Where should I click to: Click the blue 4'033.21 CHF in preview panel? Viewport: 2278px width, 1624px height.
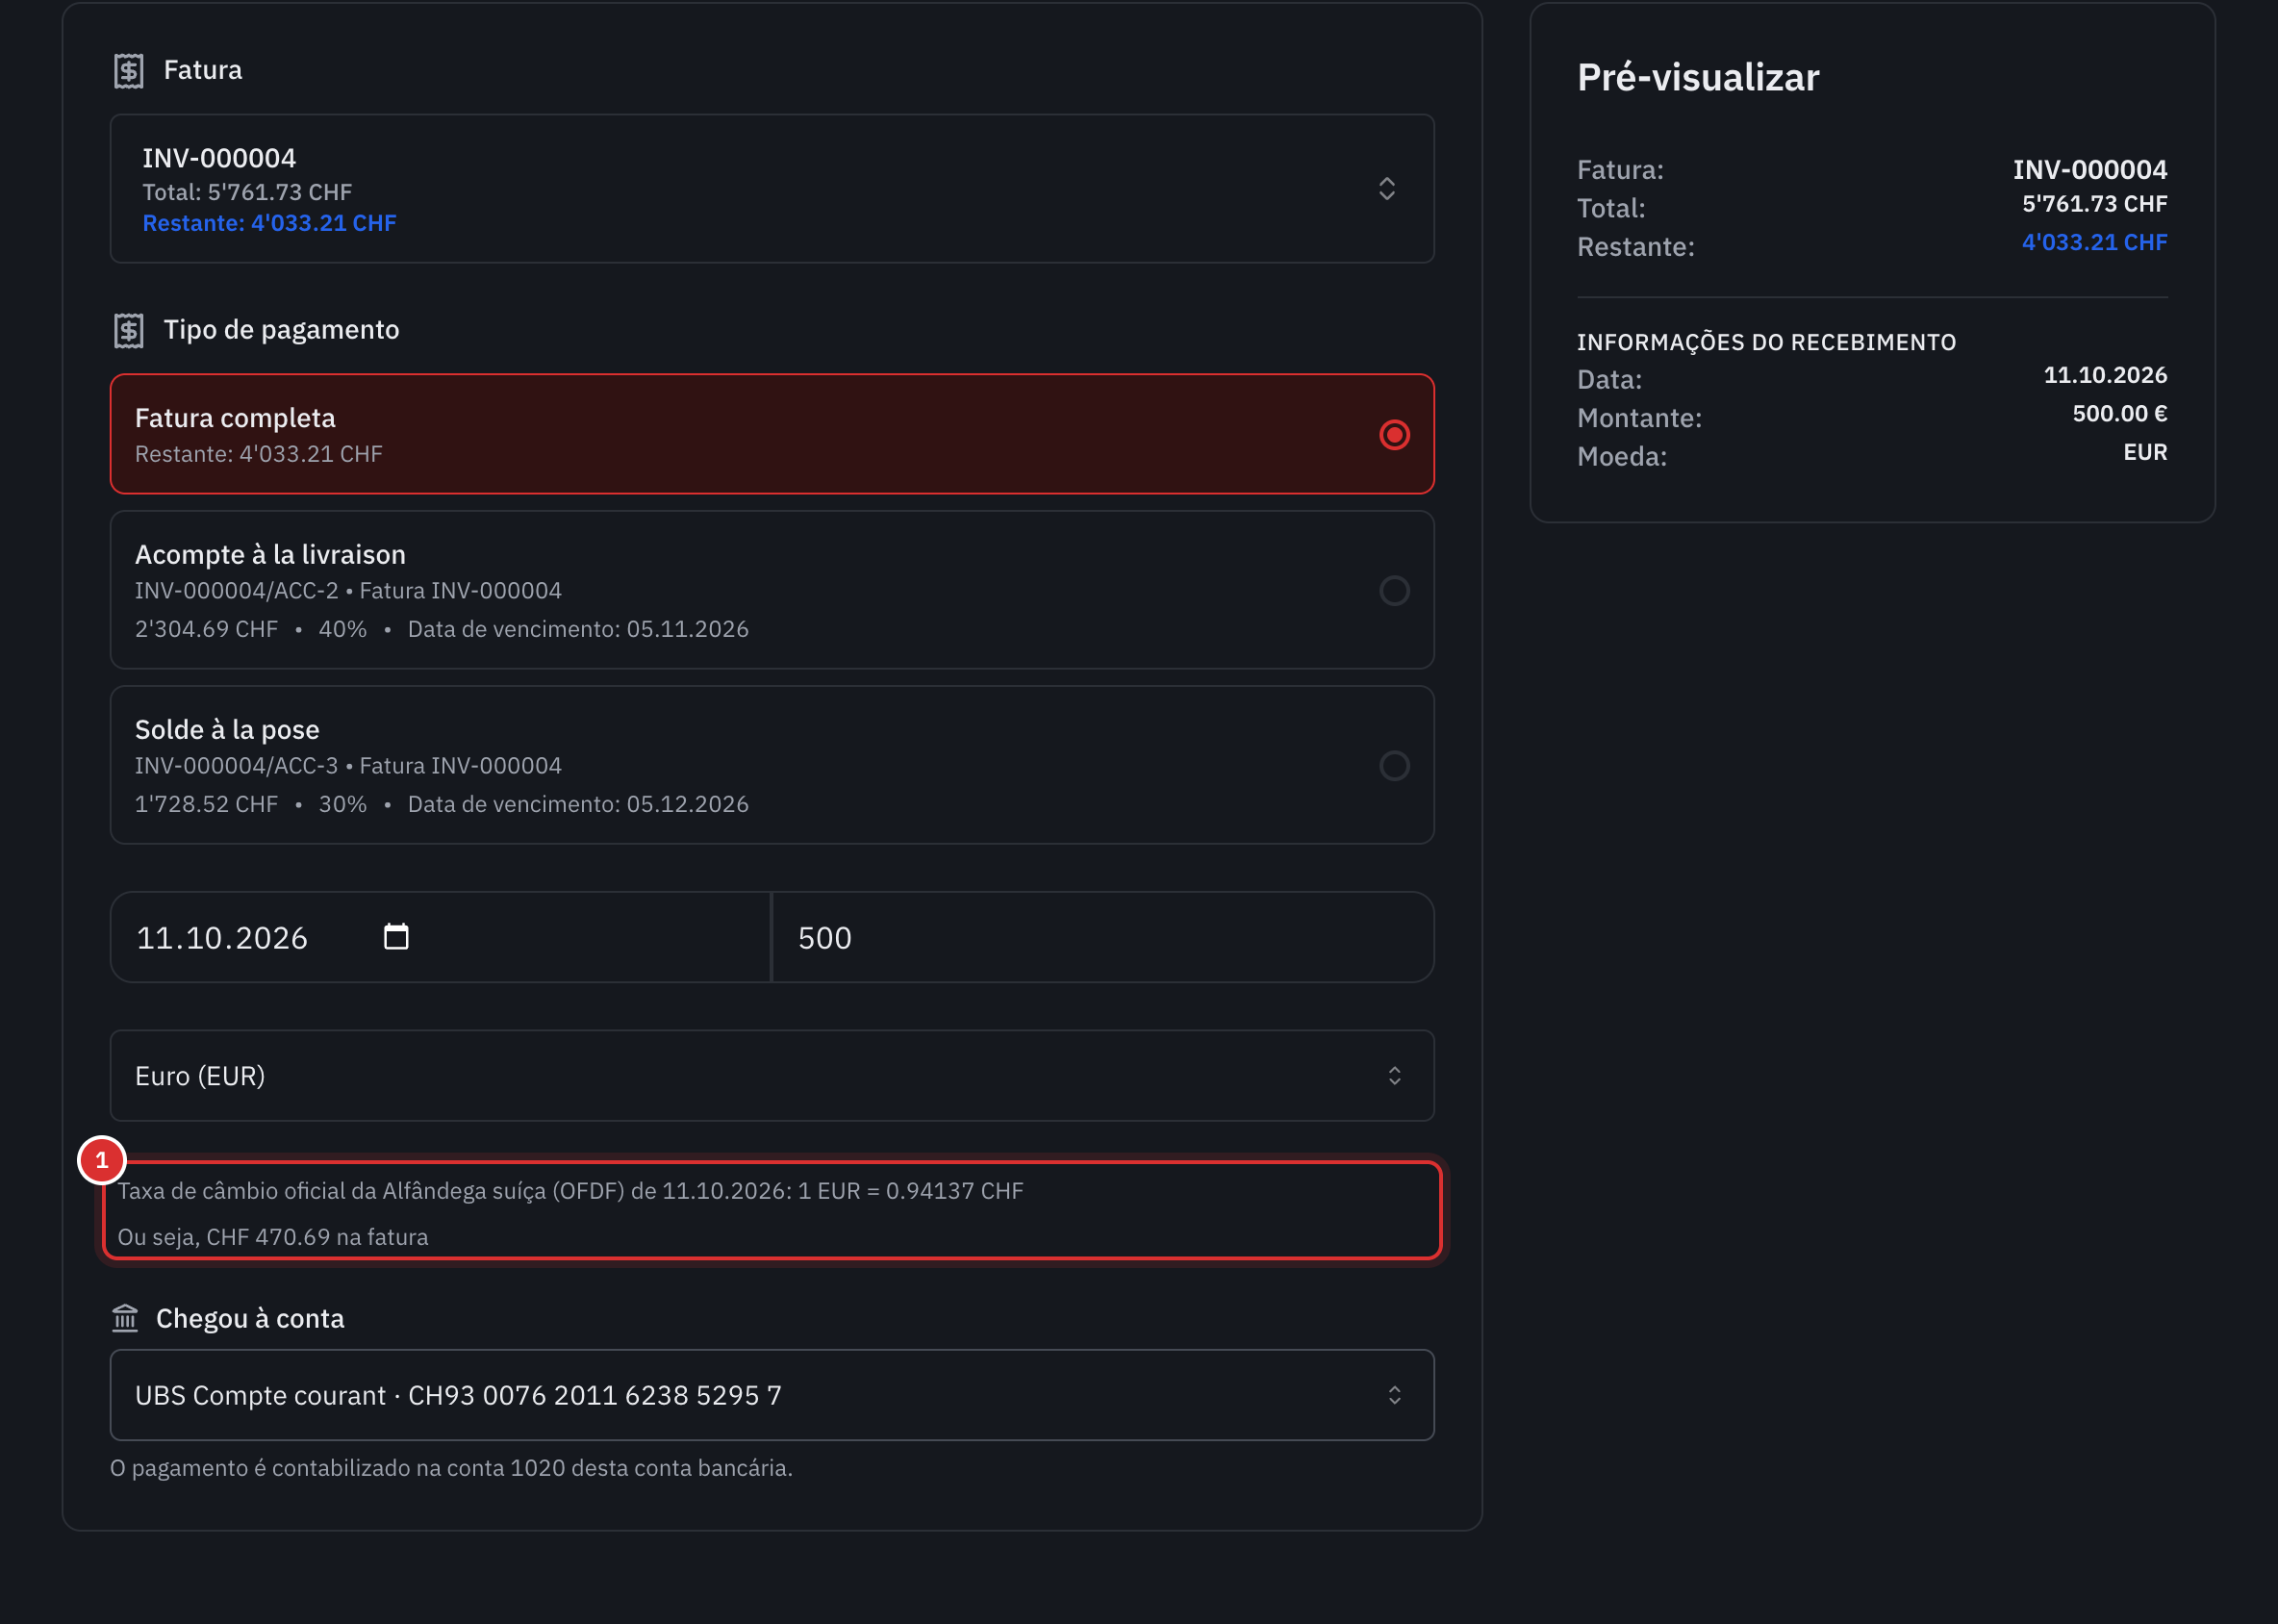pos(2094,243)
